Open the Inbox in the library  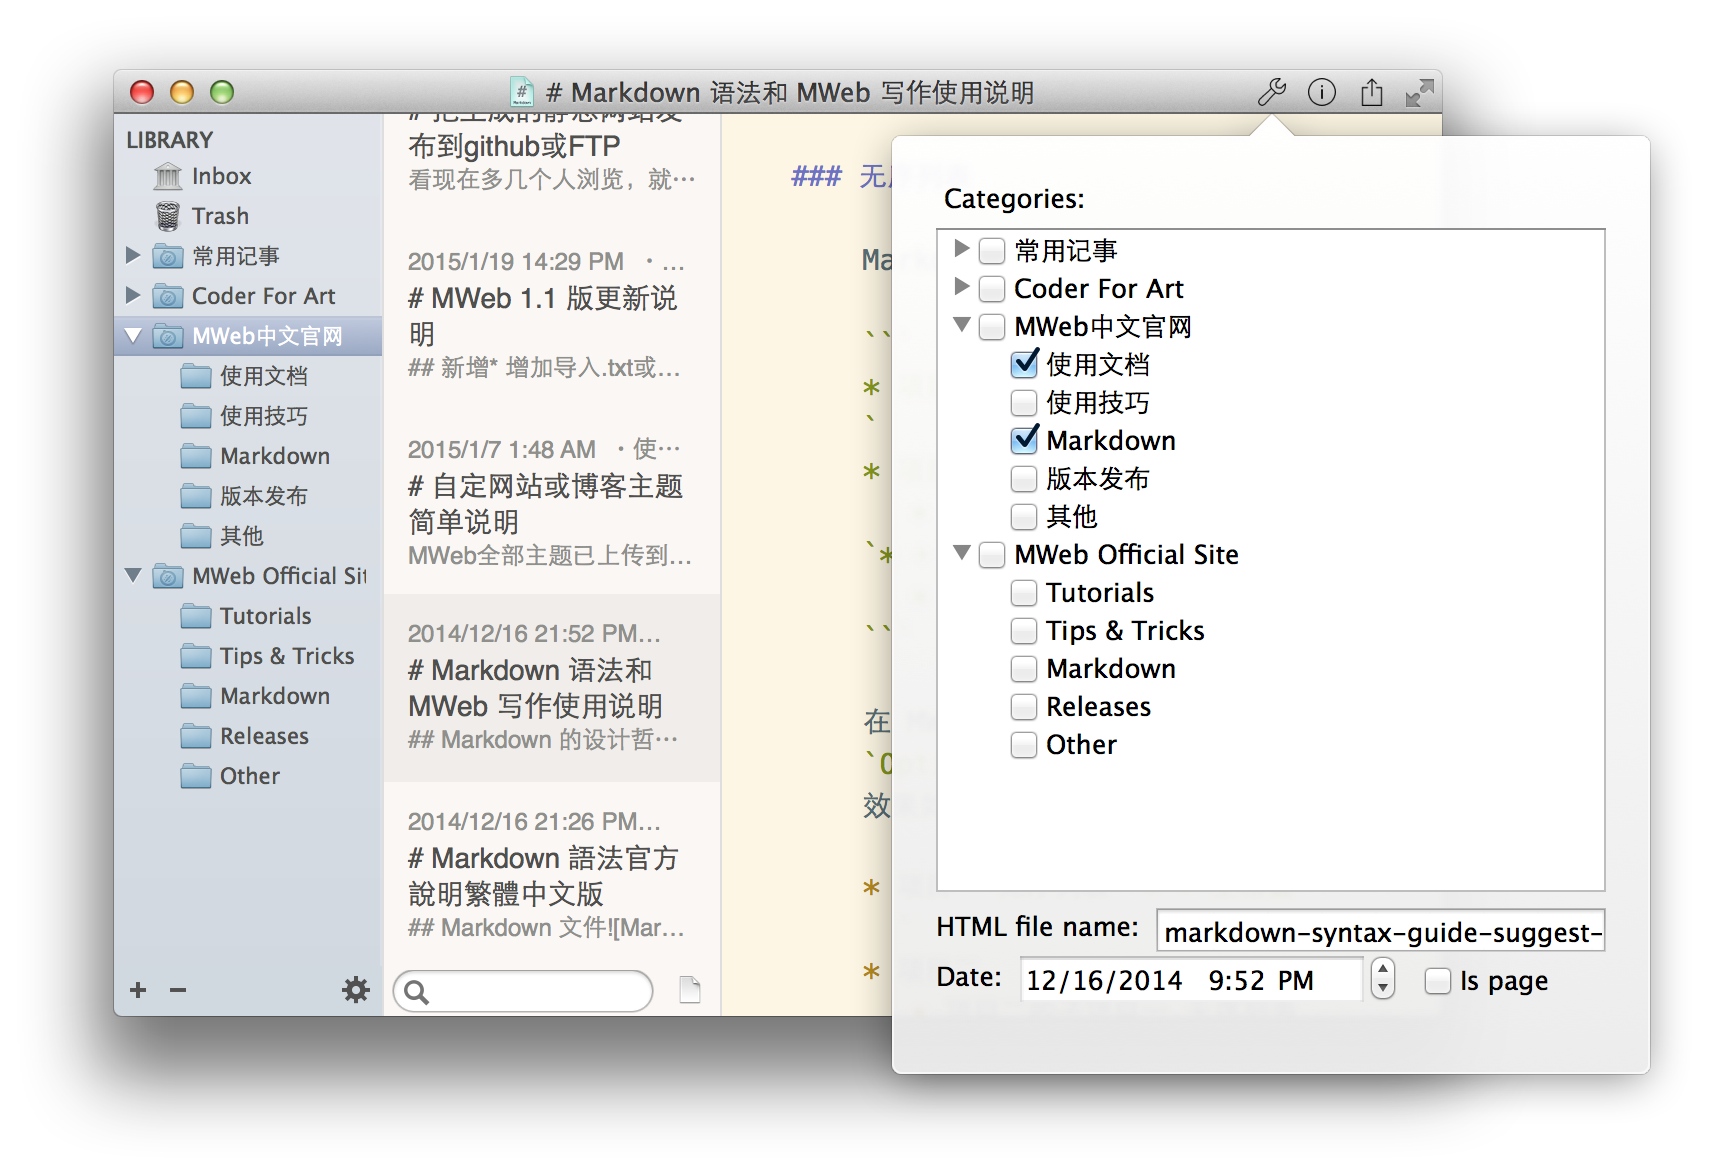click(220, 177)
